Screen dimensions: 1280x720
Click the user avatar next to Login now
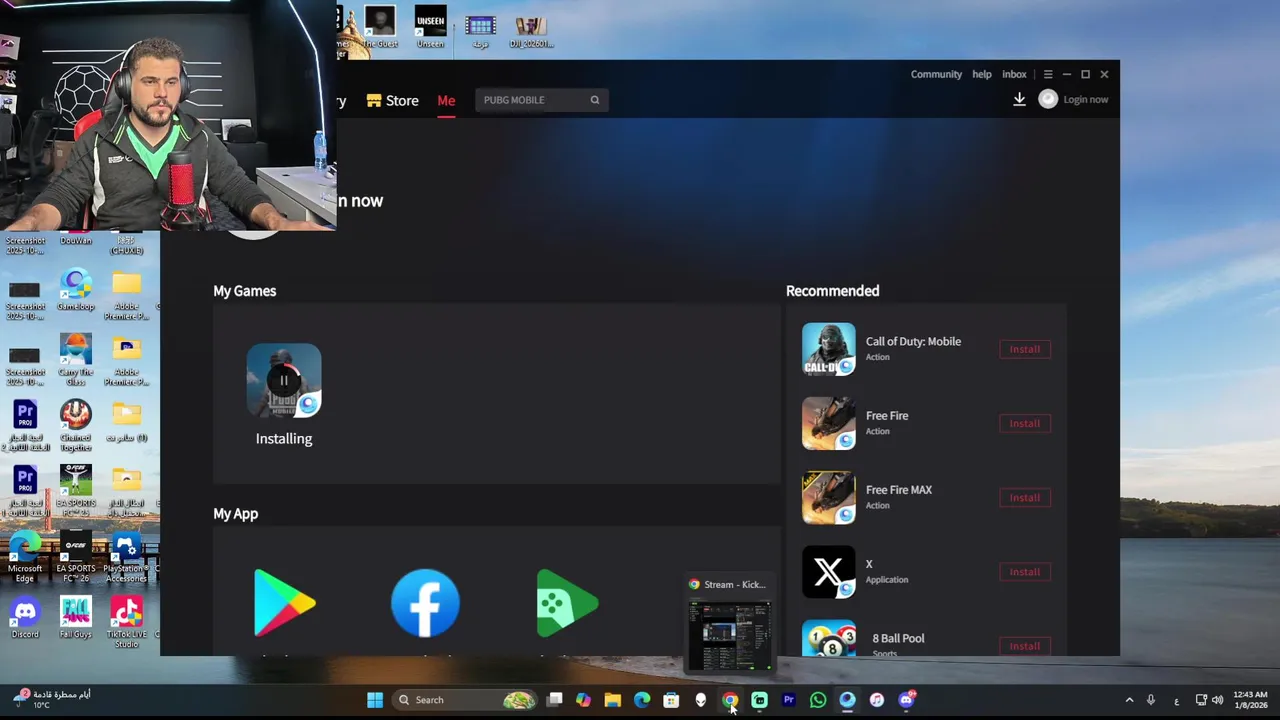coord(1048,99)
